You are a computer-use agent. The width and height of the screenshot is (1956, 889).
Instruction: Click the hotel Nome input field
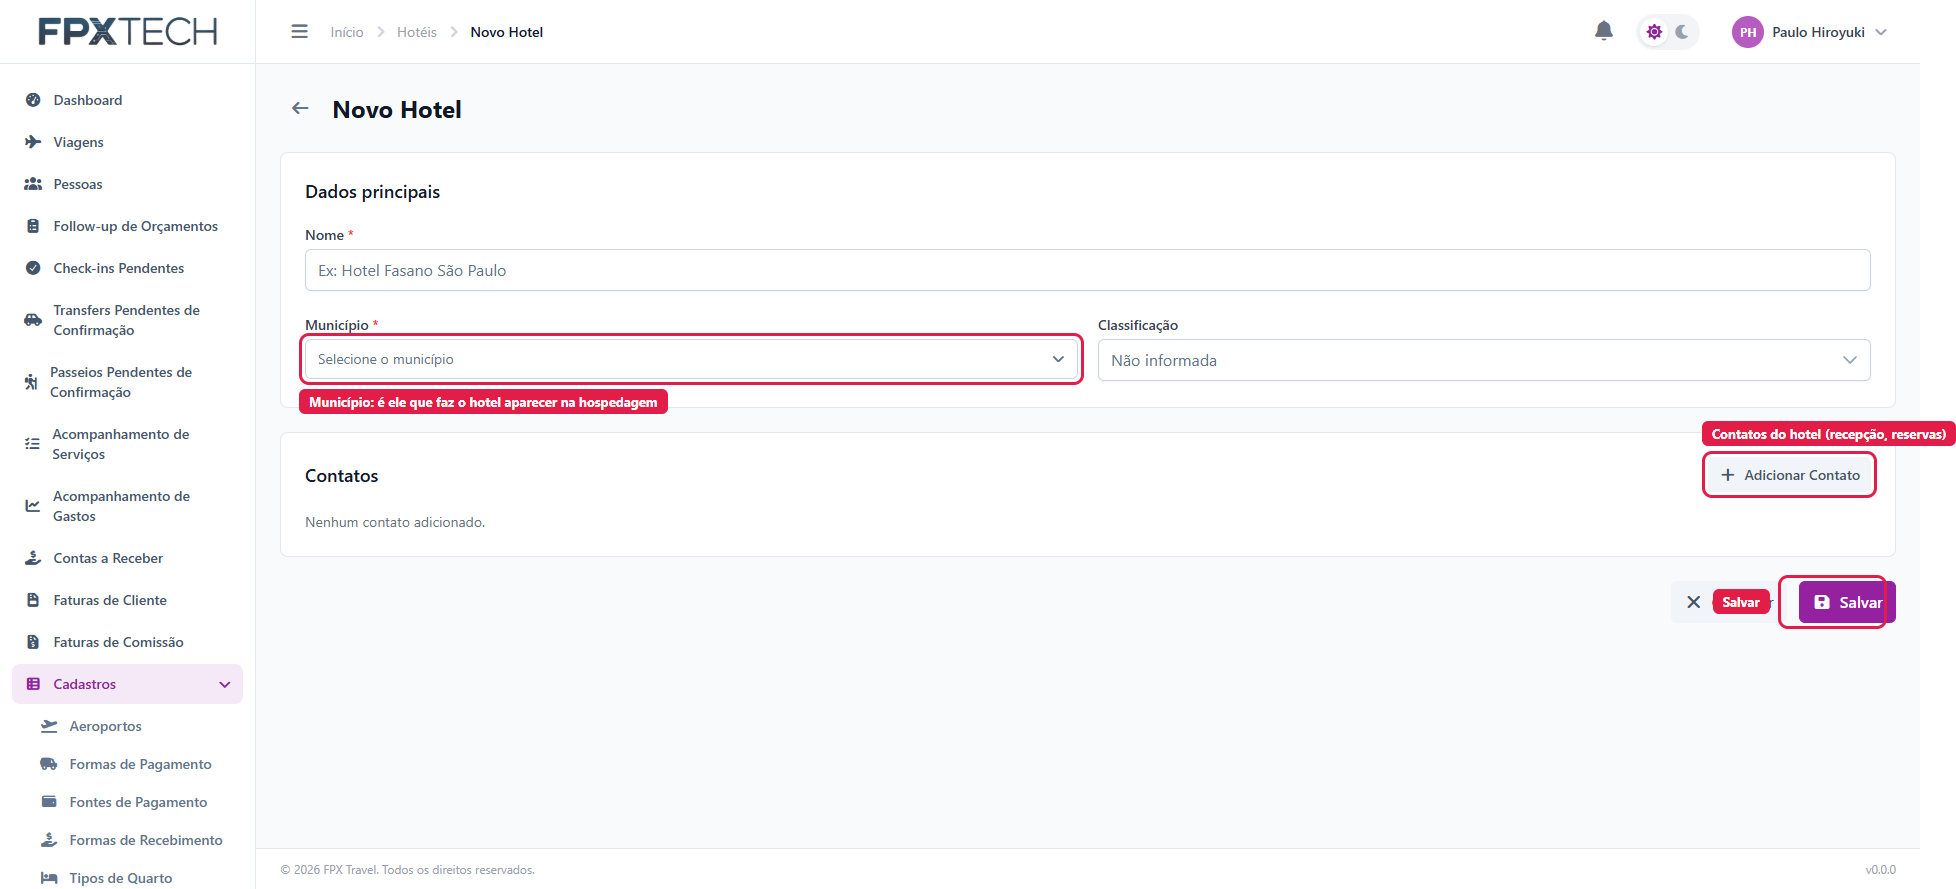[1087, 270]
